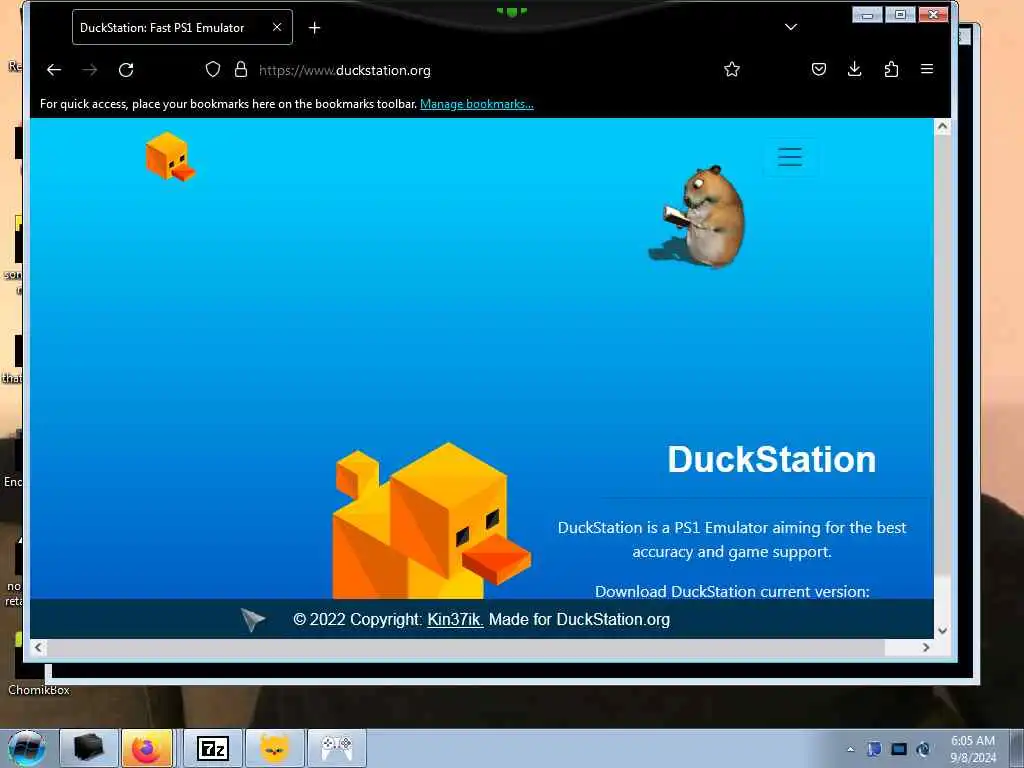Click the Download DuckStation current version text
The height and width of the screenshot is (768, 1024).
732,591
